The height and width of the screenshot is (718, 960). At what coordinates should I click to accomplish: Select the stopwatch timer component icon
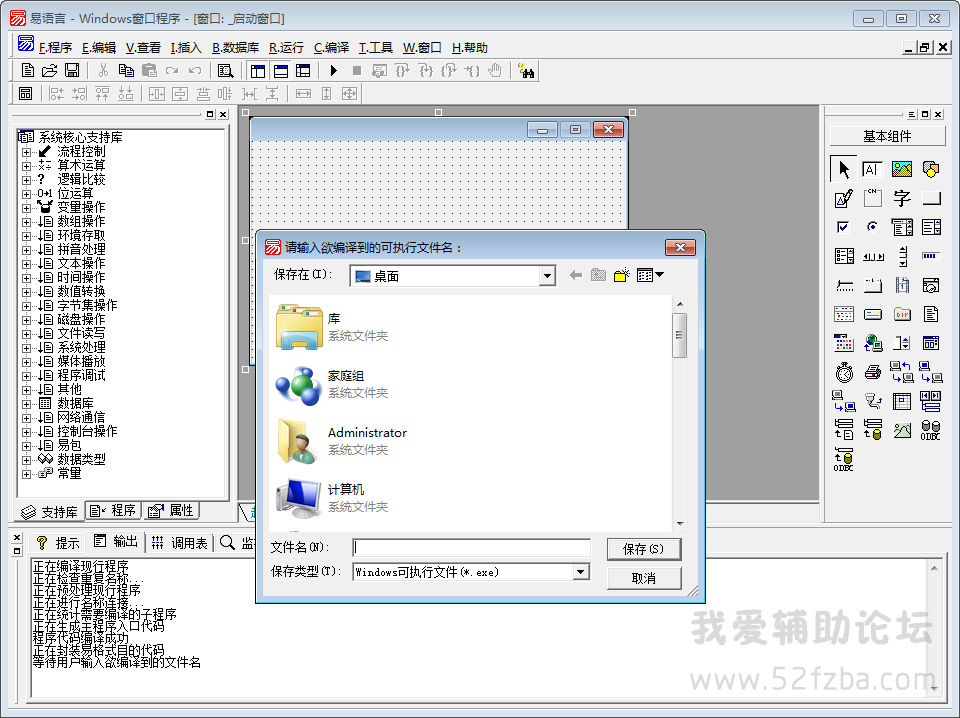[x=844, y=372]
